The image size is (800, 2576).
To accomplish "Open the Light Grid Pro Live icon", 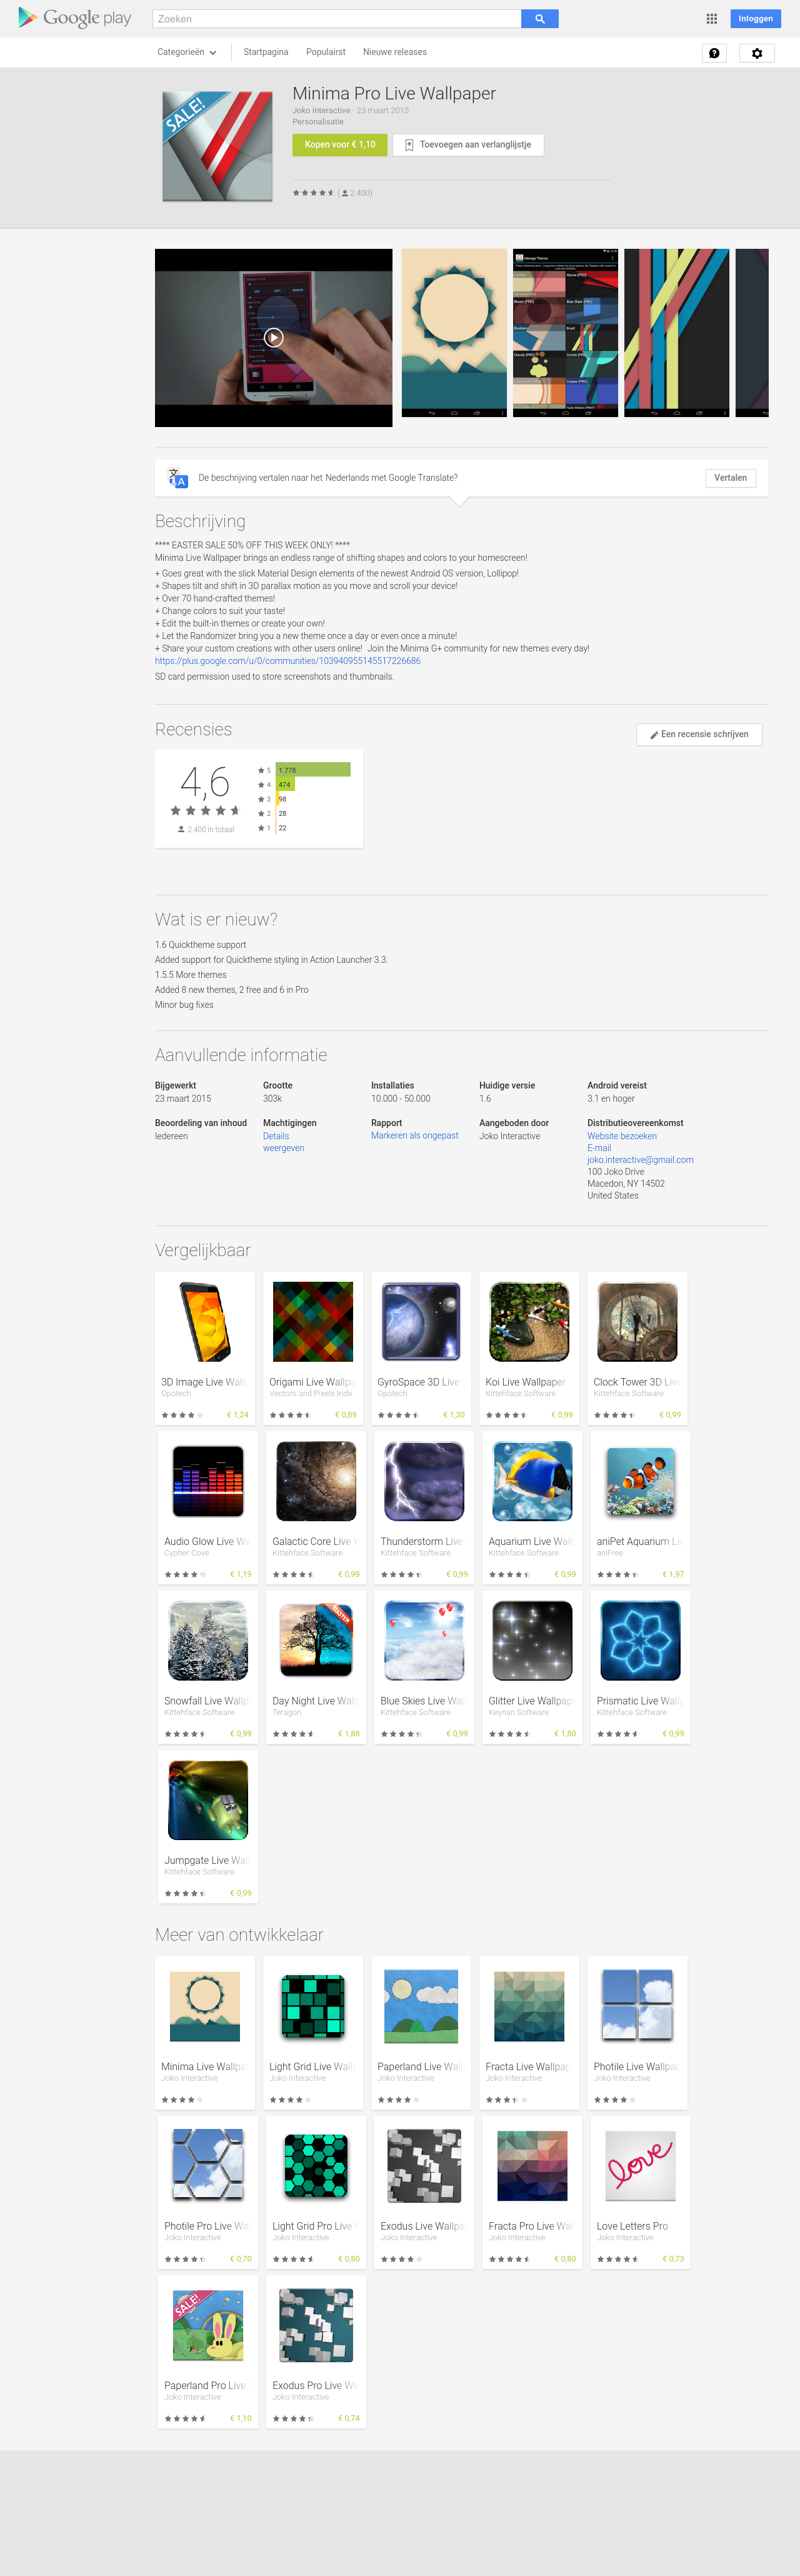I will point(316,2166).
